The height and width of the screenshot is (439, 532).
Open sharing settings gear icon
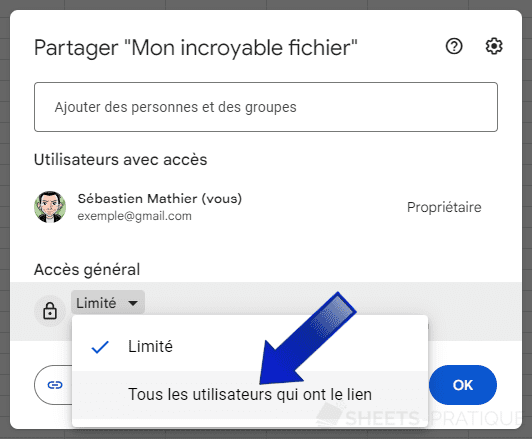tap(494, 46)
